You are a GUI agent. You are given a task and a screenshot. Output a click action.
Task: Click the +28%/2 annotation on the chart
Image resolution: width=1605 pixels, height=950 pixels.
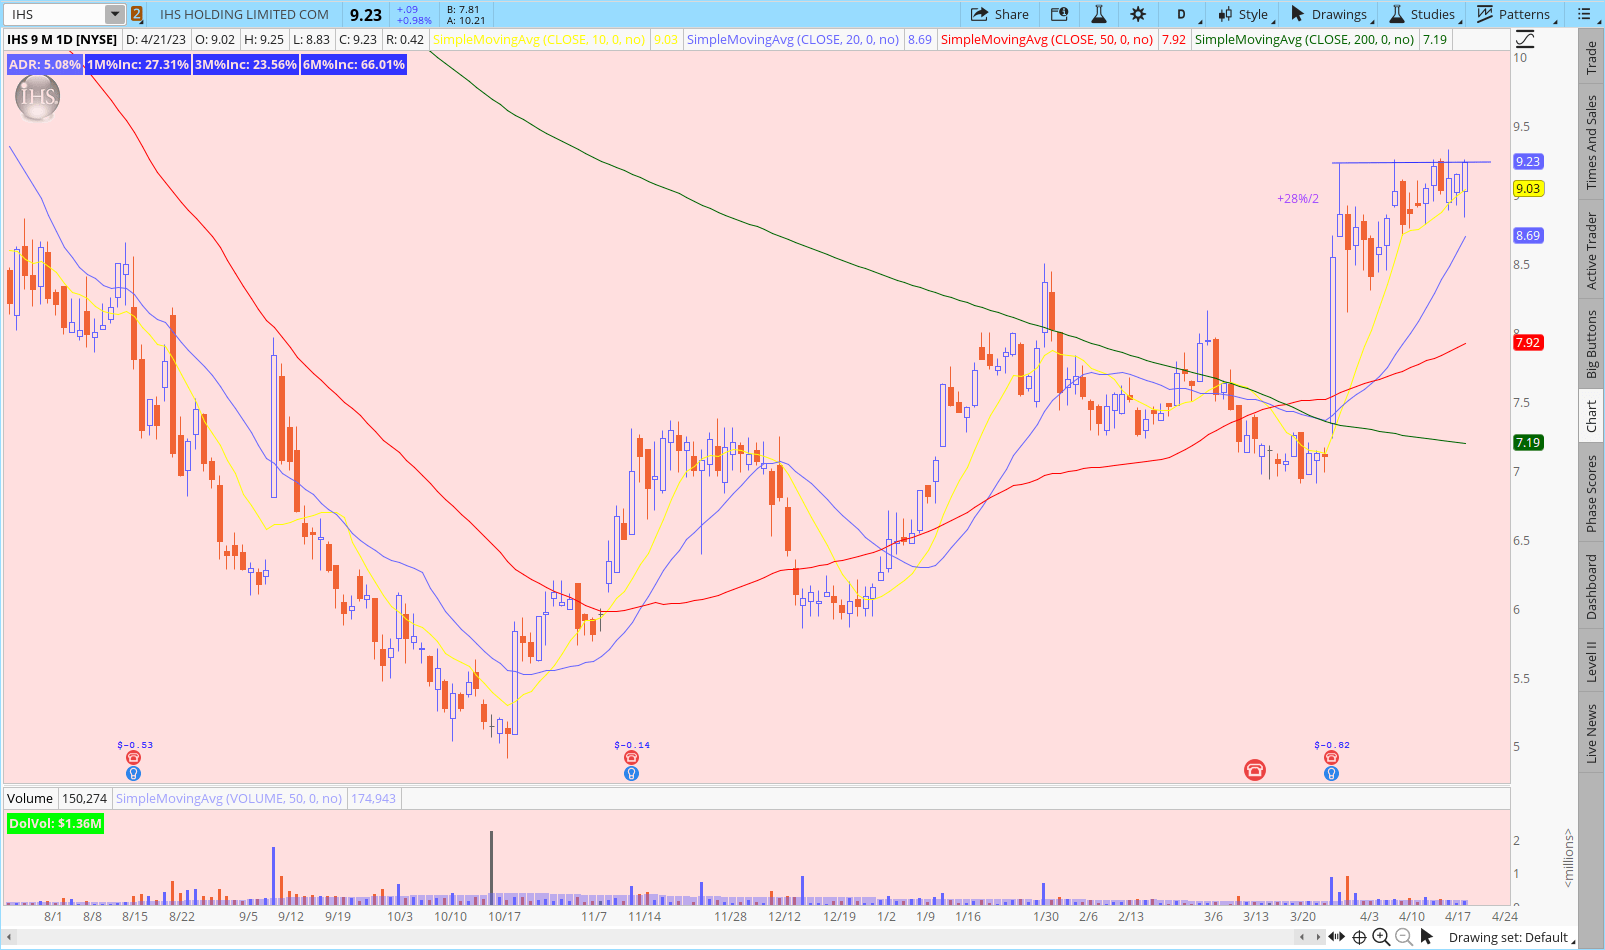1298,199
